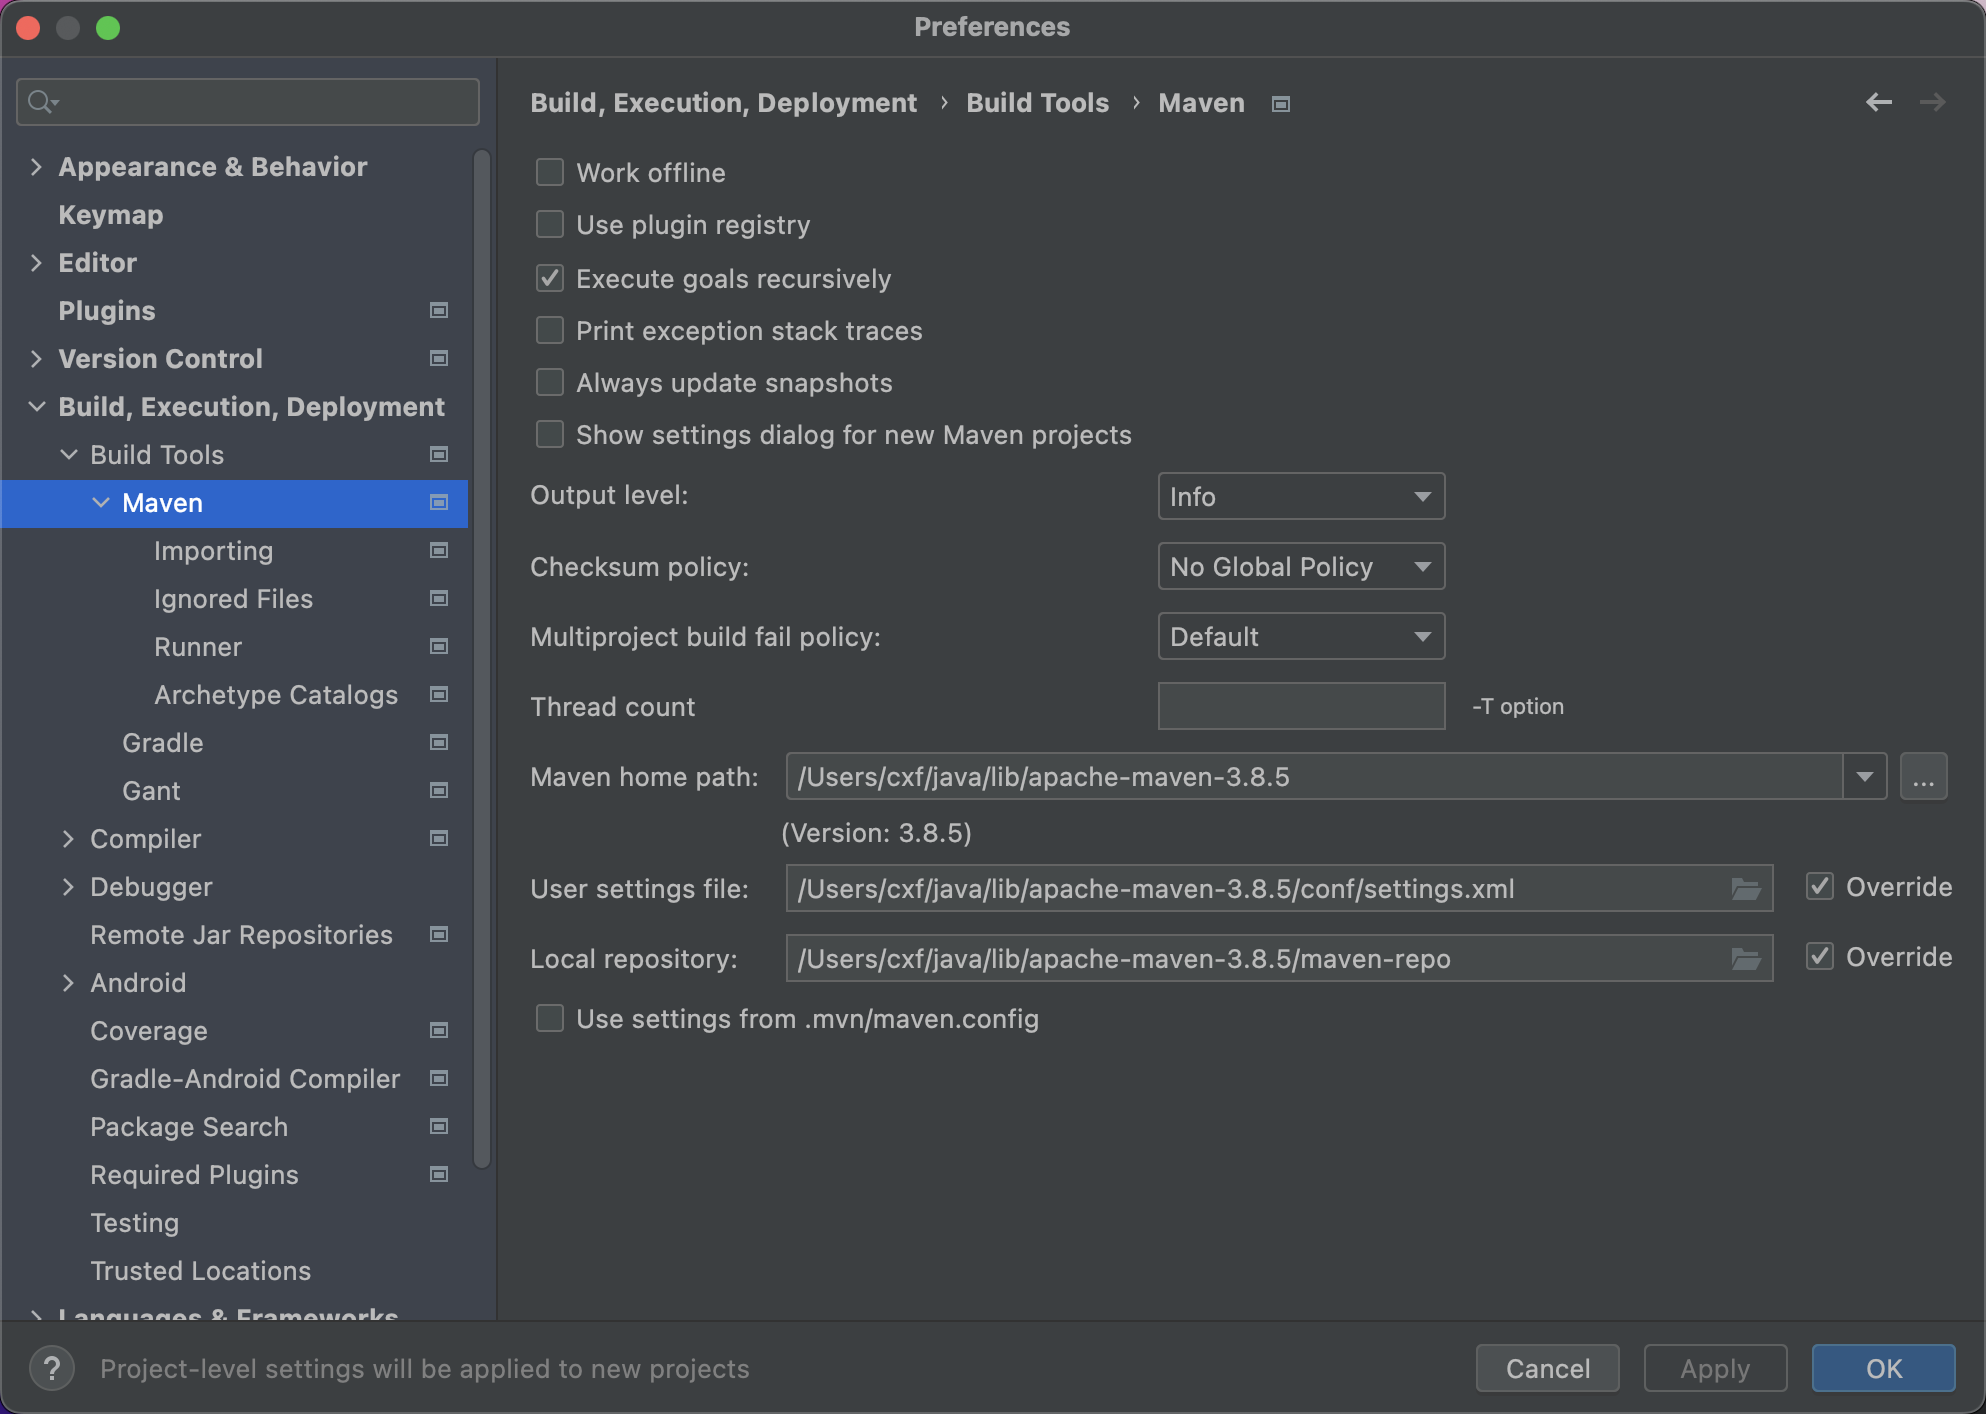This screenshot has width=1986, height=1414.
Task: Click Build, Execution, Deployment breadcrumb
Action: 723,103
